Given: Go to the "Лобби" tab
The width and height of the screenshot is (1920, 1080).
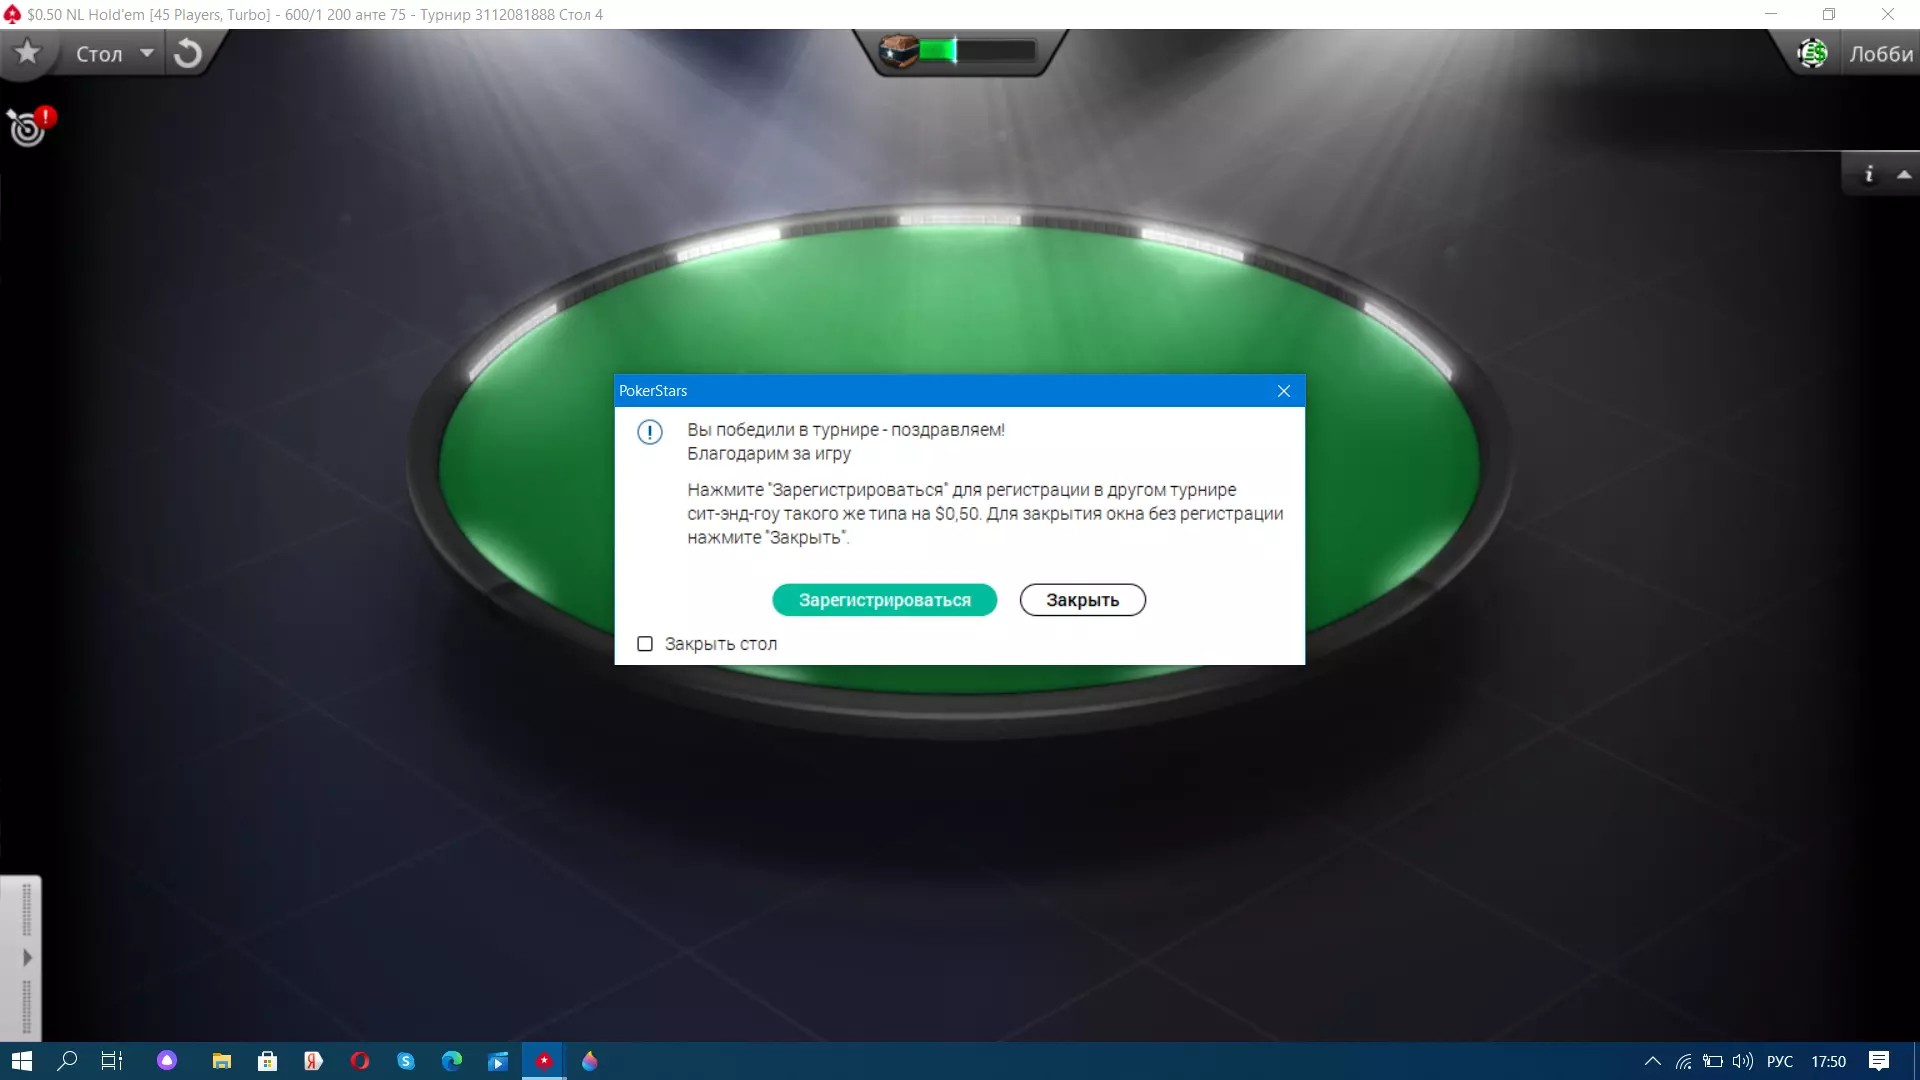Looking at the screenshot, I should [1880, 53].
